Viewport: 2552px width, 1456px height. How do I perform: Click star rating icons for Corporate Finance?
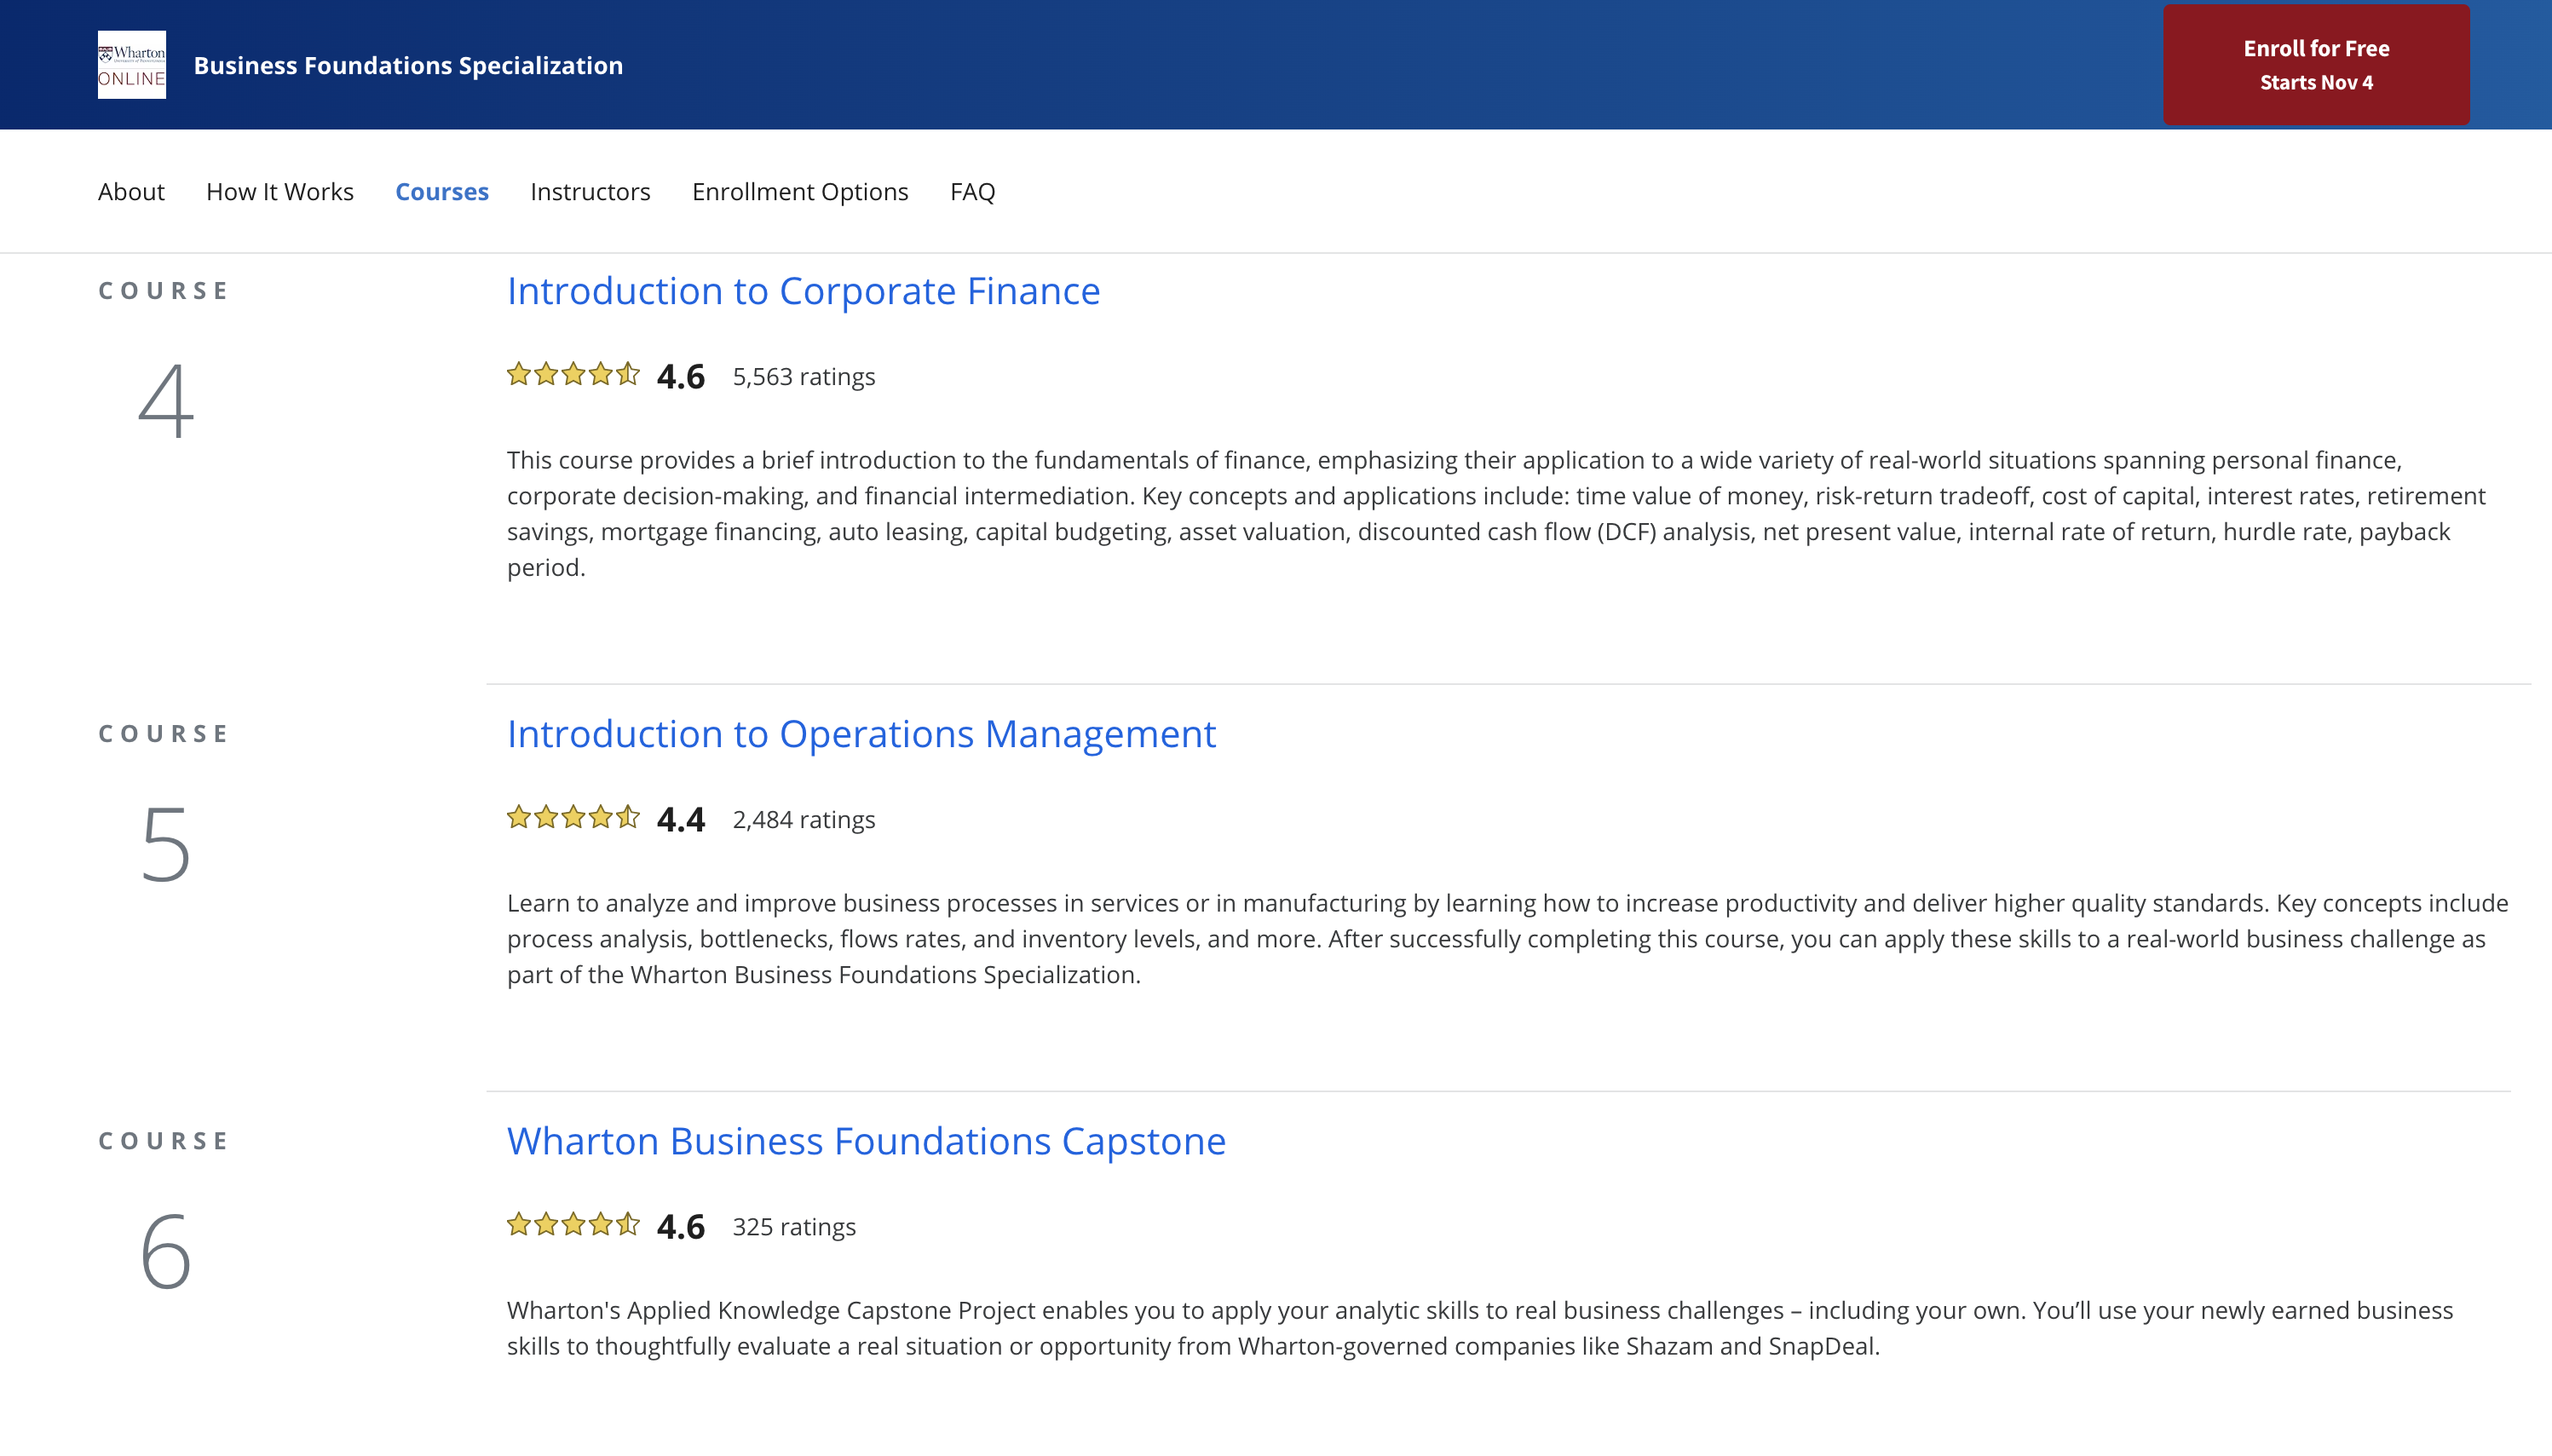[573, 375]
